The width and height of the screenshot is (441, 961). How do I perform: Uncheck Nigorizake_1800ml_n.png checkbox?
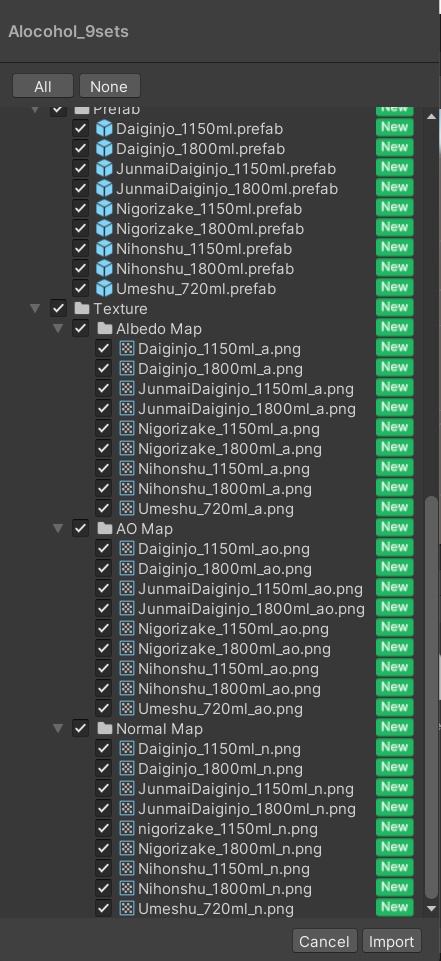103,848
